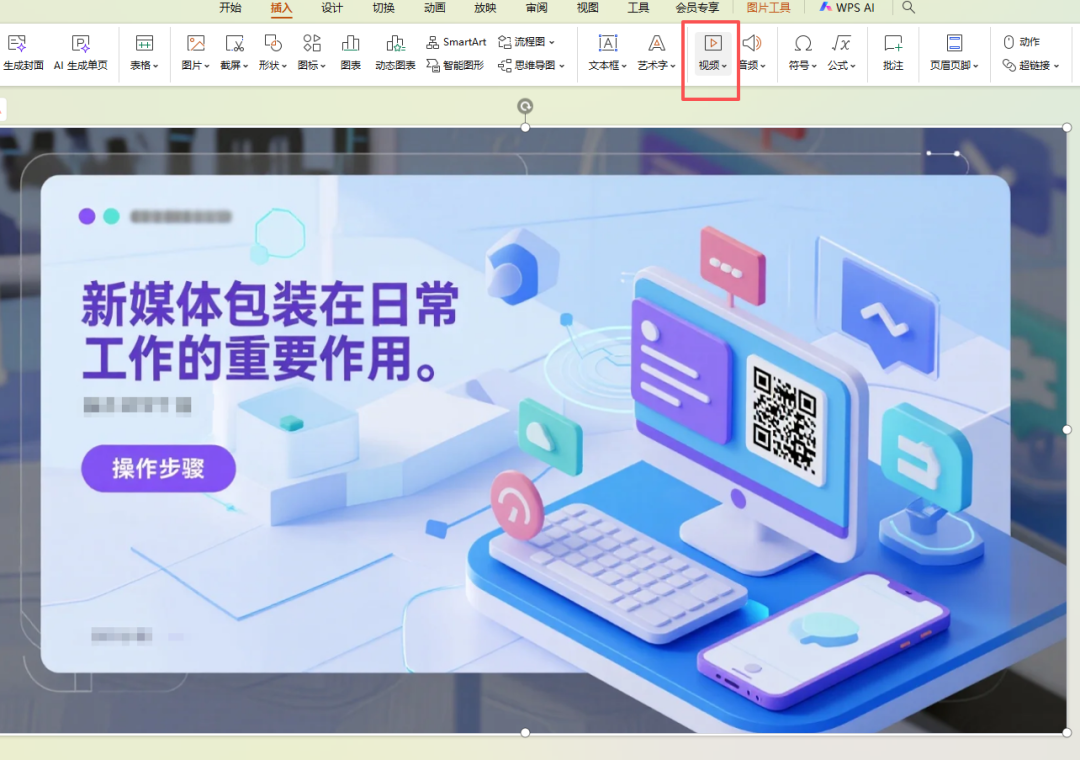Image resolution: width=1080 pixels, height=760 pixels.
Task: Open the 动画 (Animation) tab
Action: (434, 8)
